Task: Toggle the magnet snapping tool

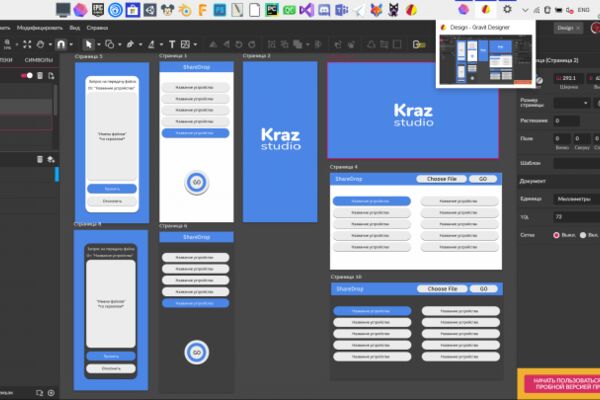Action: point(61,44)
